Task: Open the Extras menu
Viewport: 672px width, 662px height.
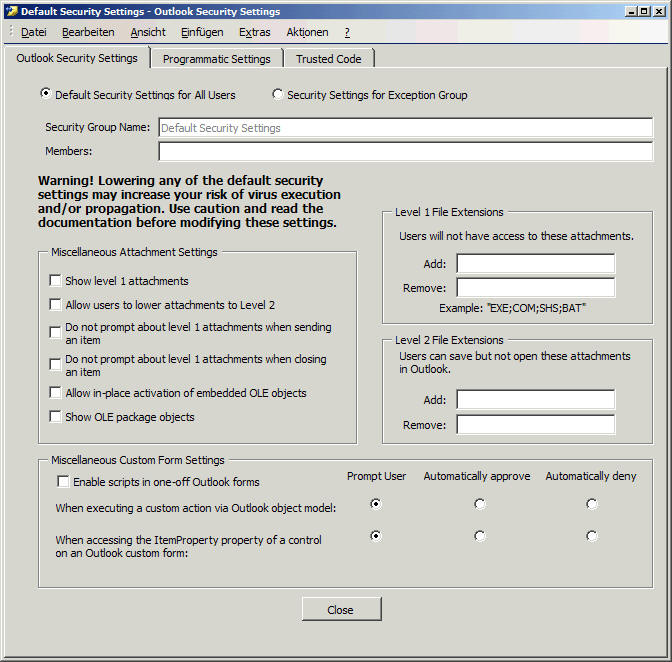Action: pos(255,33)
